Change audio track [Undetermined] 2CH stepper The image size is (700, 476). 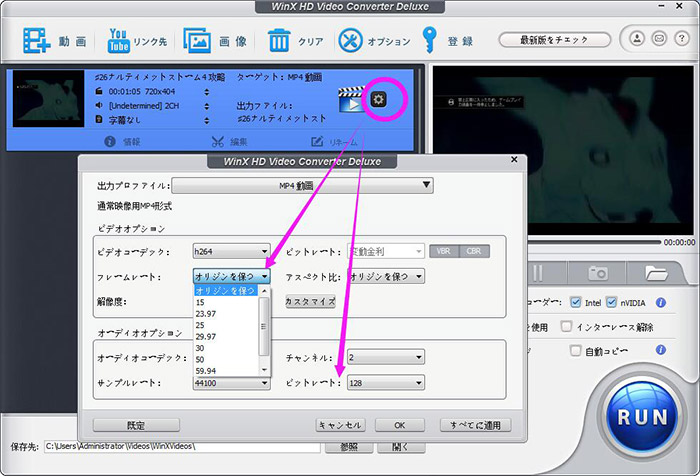click(206, 106)
